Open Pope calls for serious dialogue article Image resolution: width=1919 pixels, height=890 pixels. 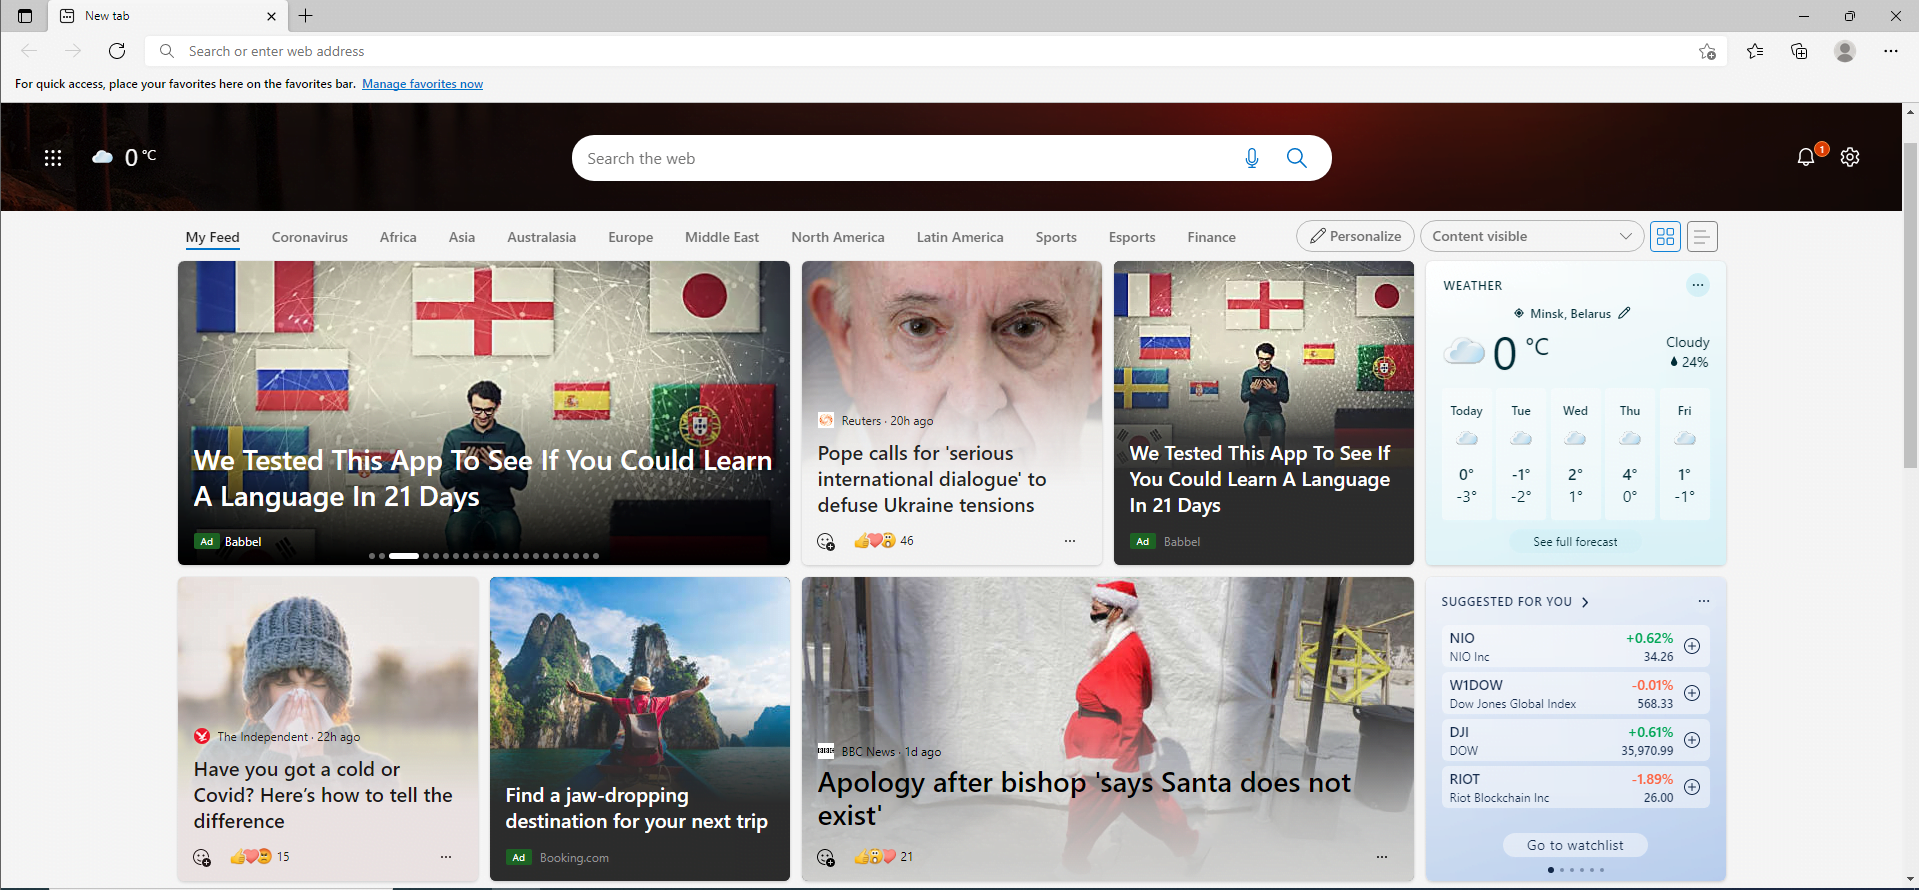tap(931, 479)
